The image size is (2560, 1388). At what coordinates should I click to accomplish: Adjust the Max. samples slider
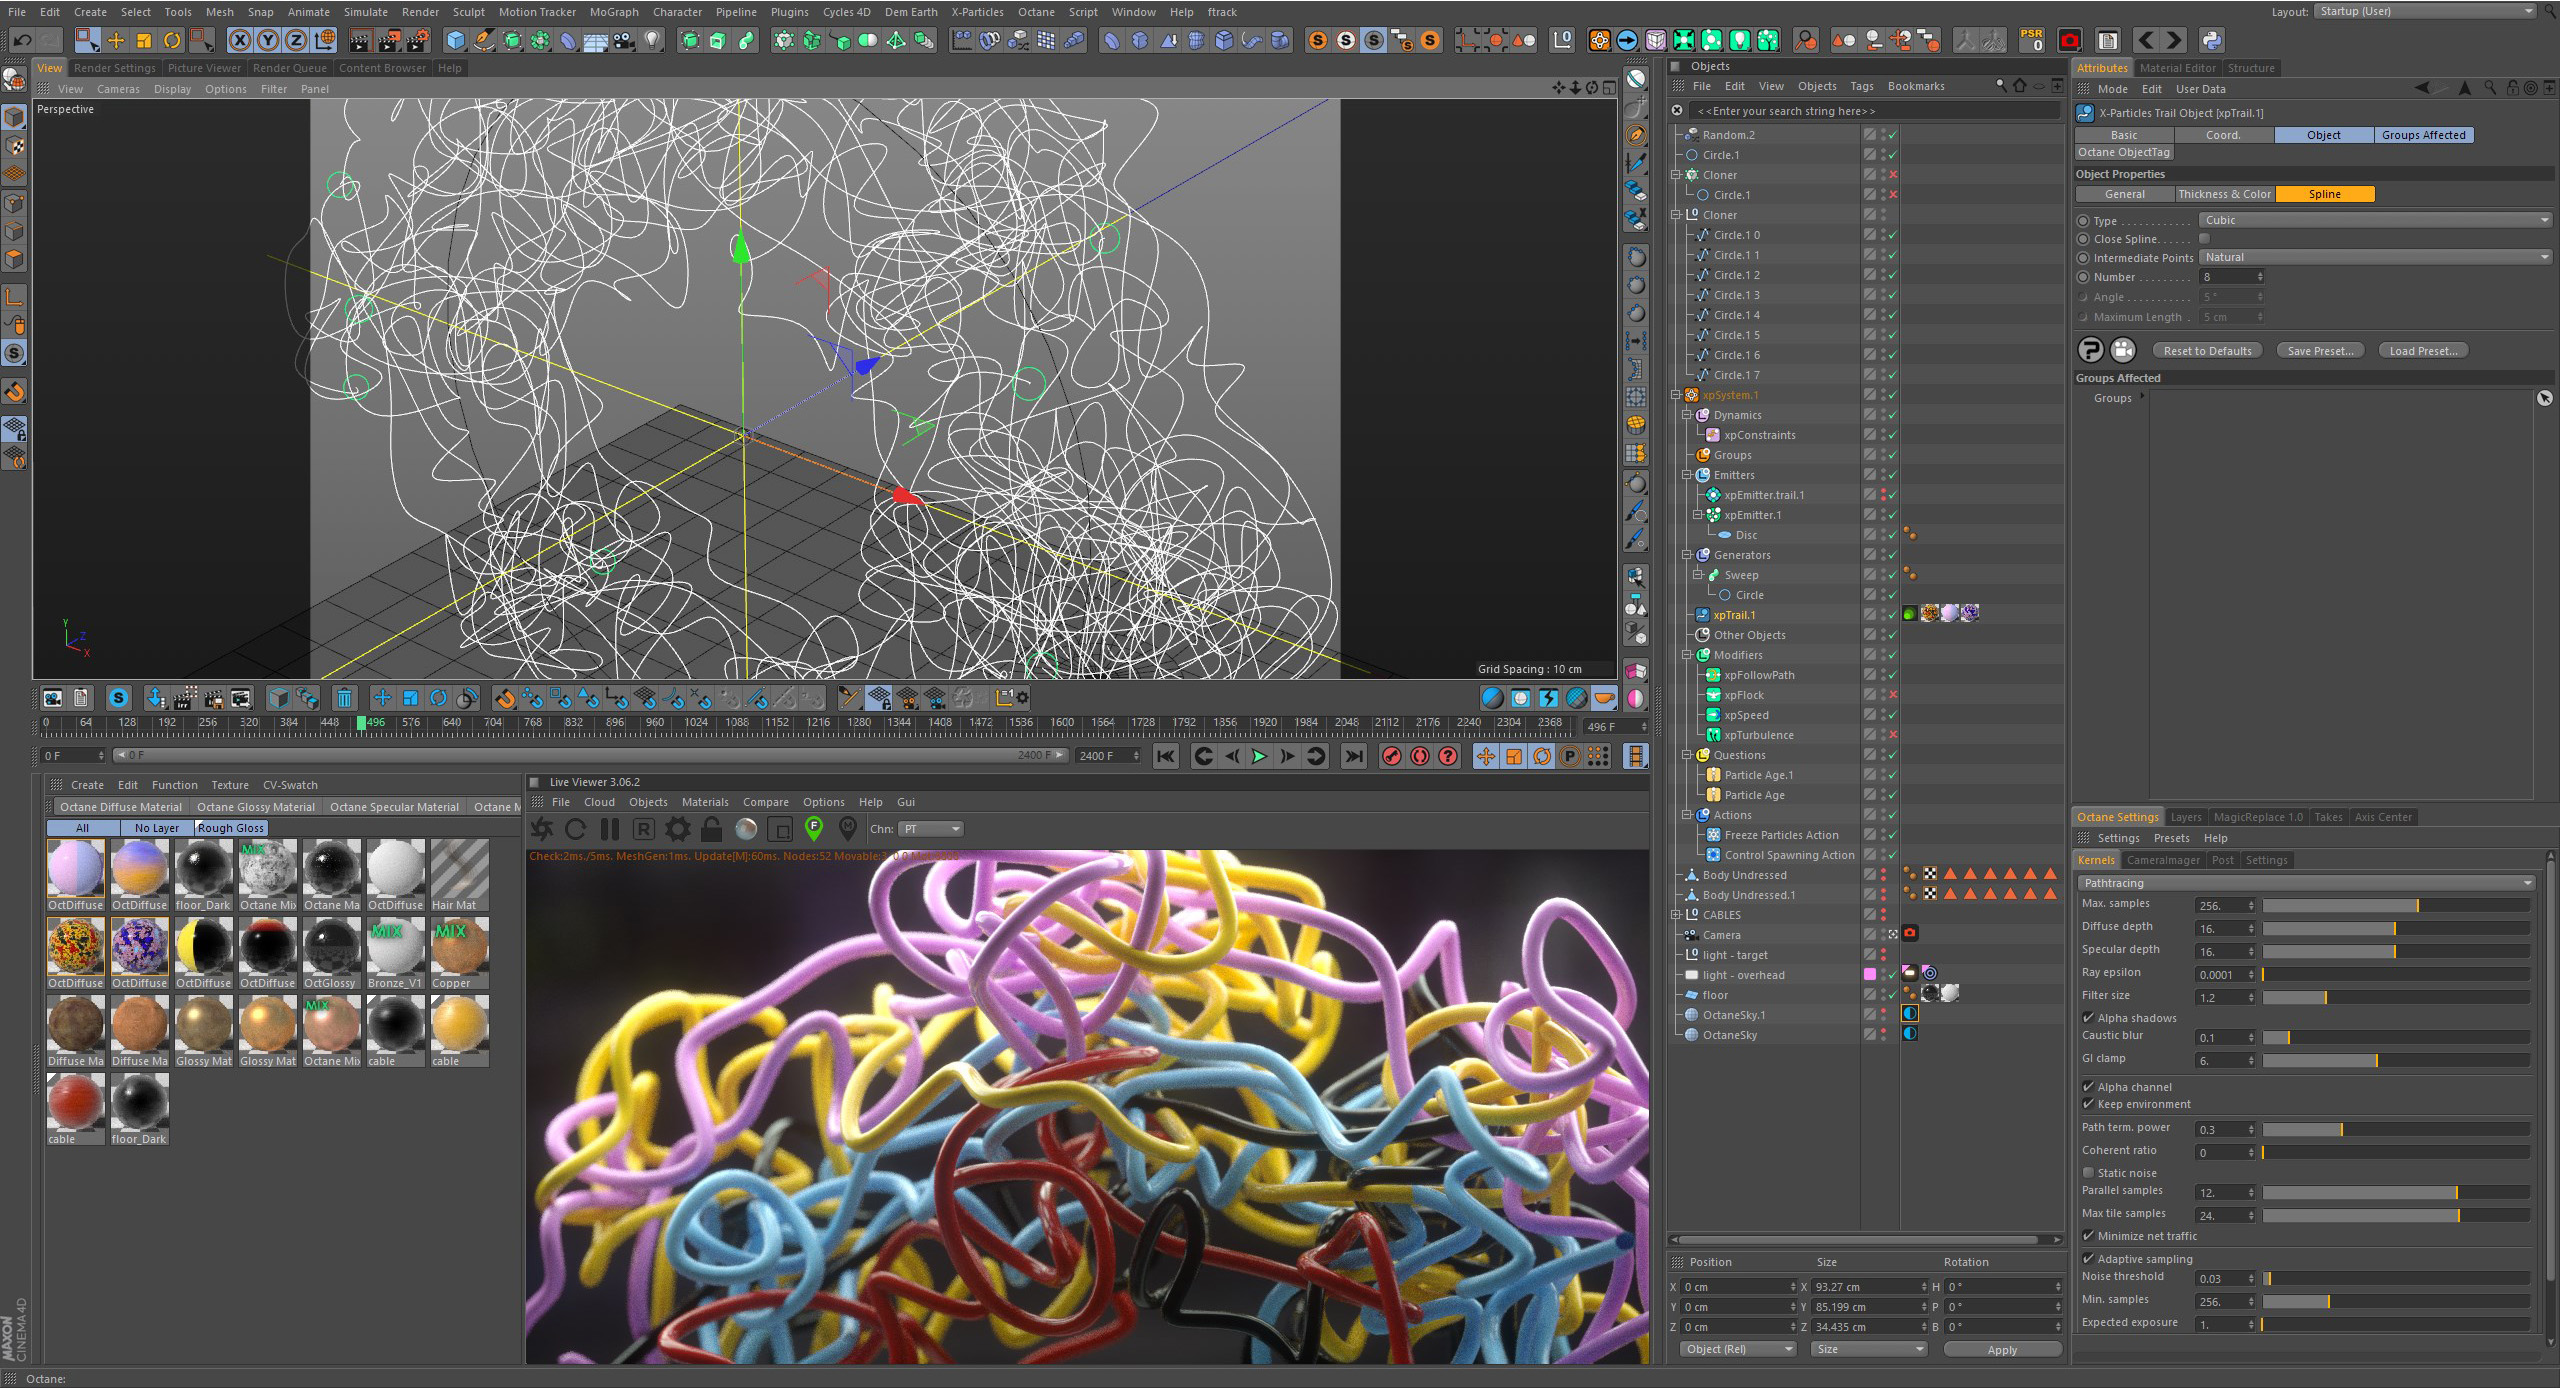pyautogui.click(x=2396, y=906)
